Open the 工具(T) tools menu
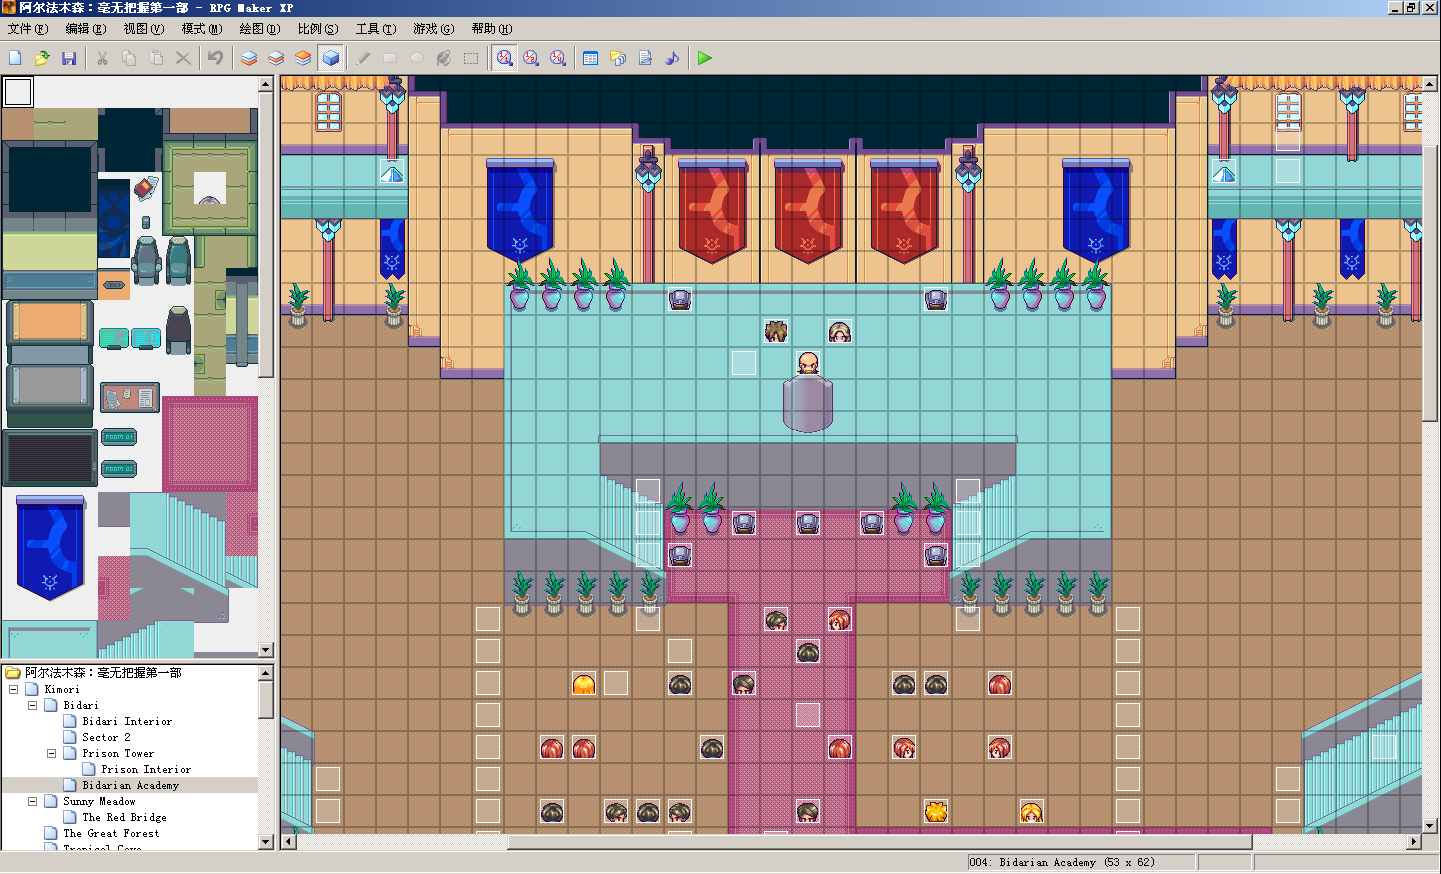Screen dimensions: 1441x874 (376, 29)
